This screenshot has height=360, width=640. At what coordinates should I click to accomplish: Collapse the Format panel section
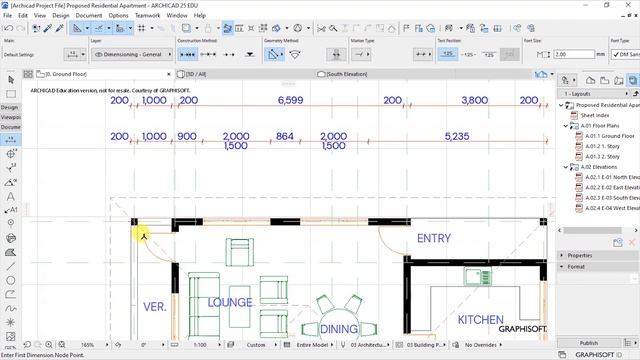pos(562,267)
